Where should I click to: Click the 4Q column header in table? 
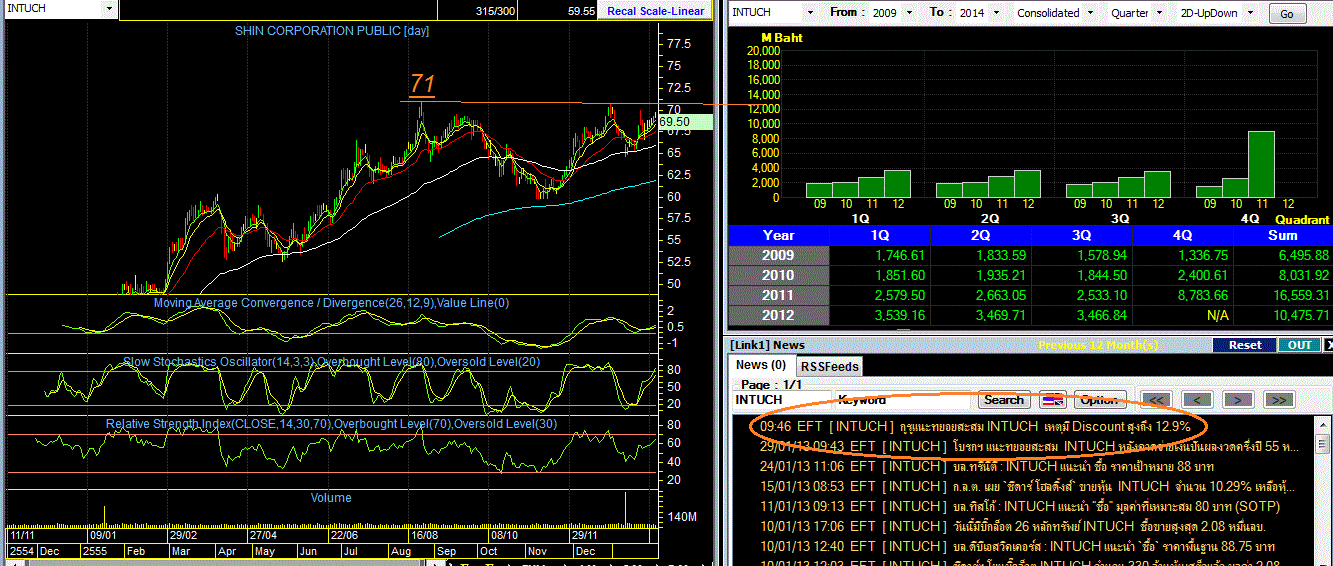pos(1183,235)
